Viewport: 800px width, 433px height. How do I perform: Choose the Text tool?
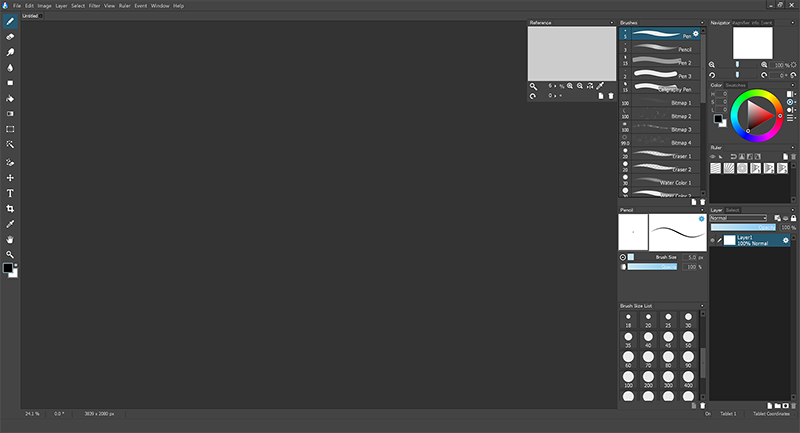(x=10, y=193)
